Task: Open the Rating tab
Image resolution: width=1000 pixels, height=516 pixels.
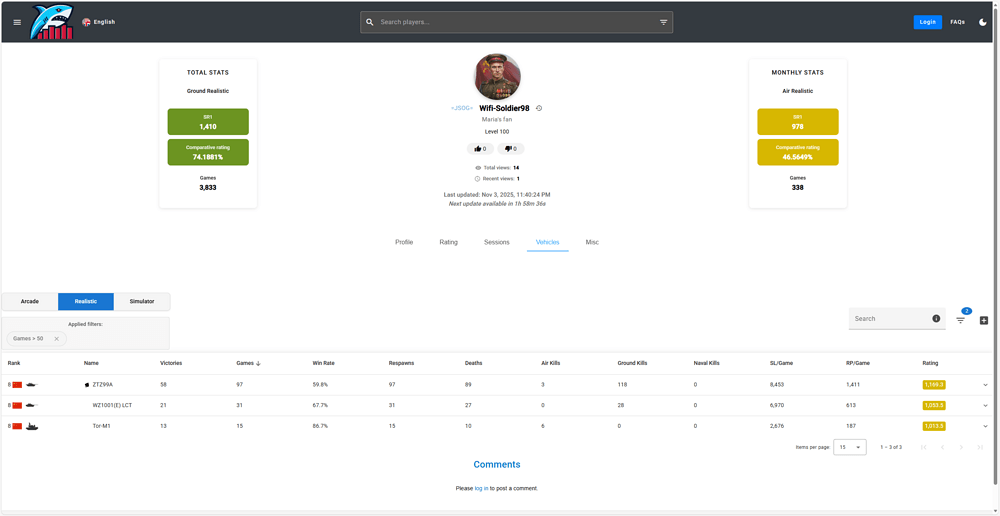Action: click(448, 242)
